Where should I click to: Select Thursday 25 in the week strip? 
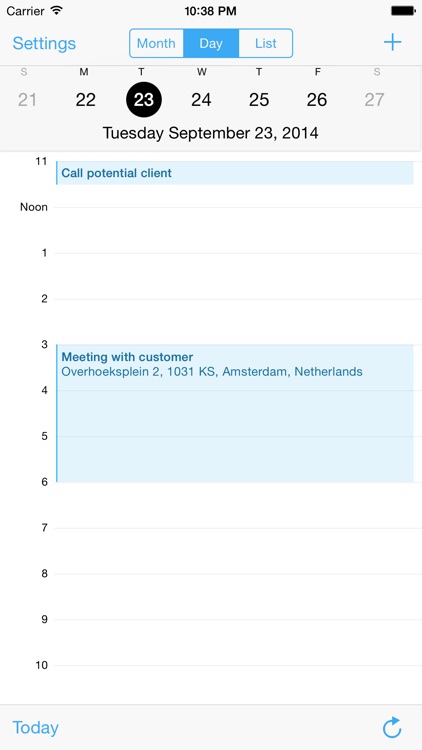pyautogui.click(x=259, y=99)
